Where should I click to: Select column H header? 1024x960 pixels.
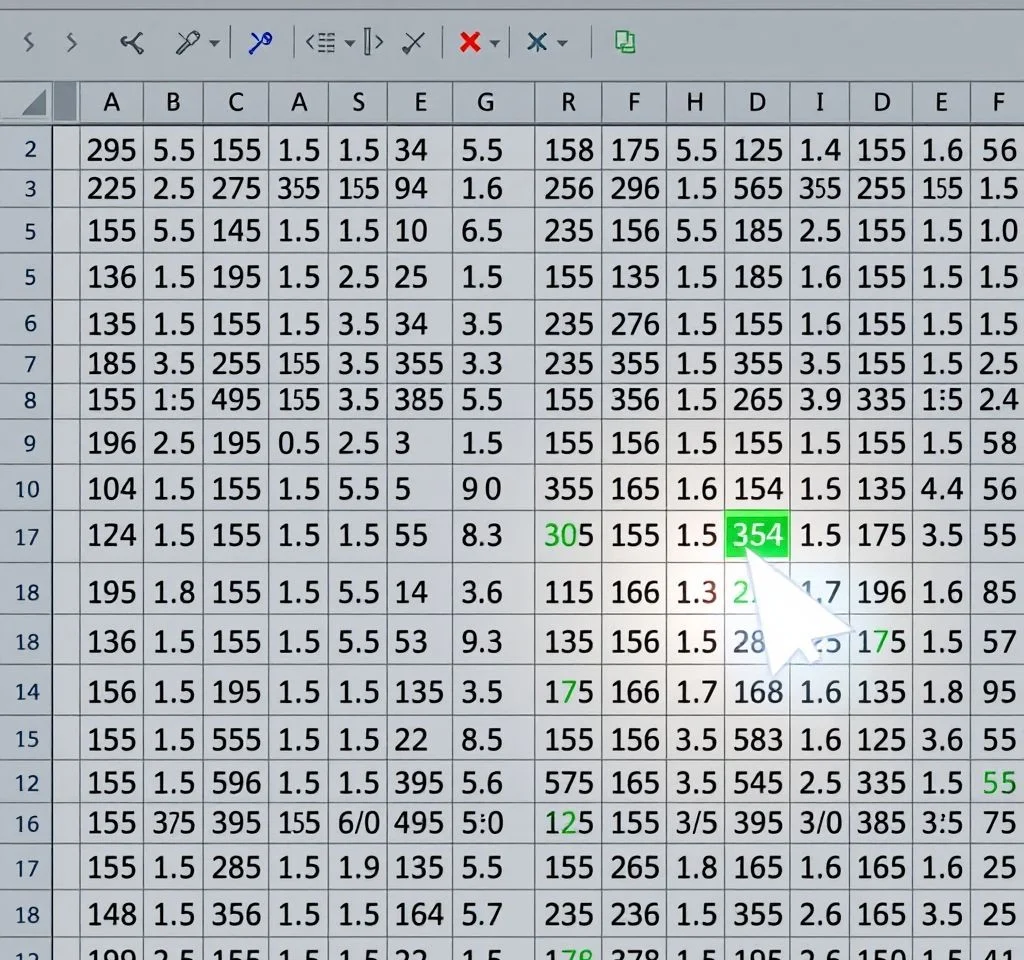point(694,102)
